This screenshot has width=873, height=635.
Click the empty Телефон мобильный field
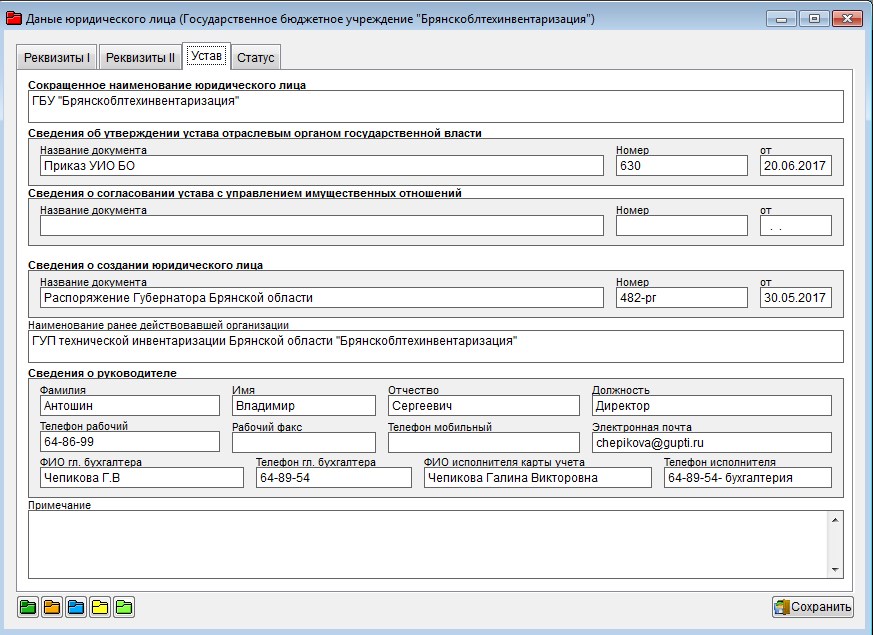click(484, 443)
